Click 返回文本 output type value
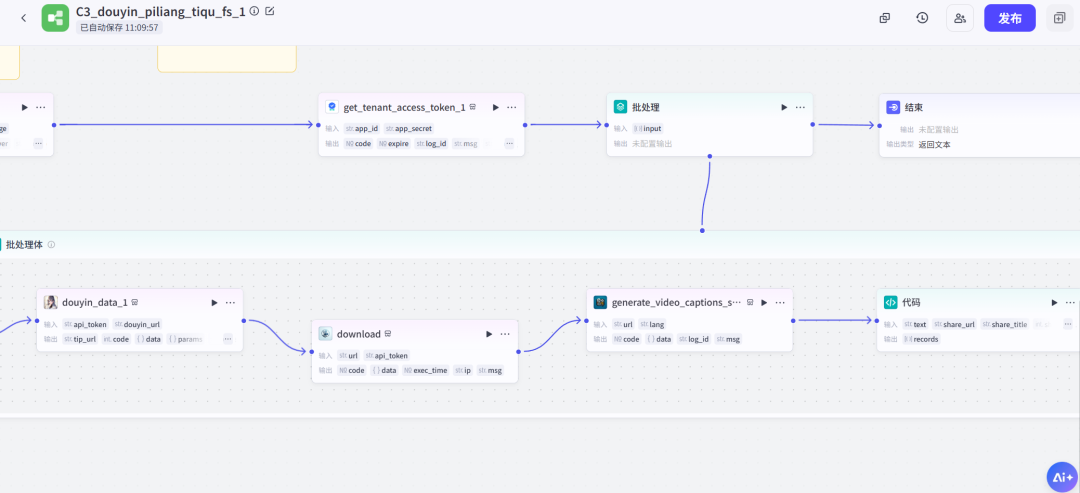This screenshot has width=1080, height=493. point(935,145)
